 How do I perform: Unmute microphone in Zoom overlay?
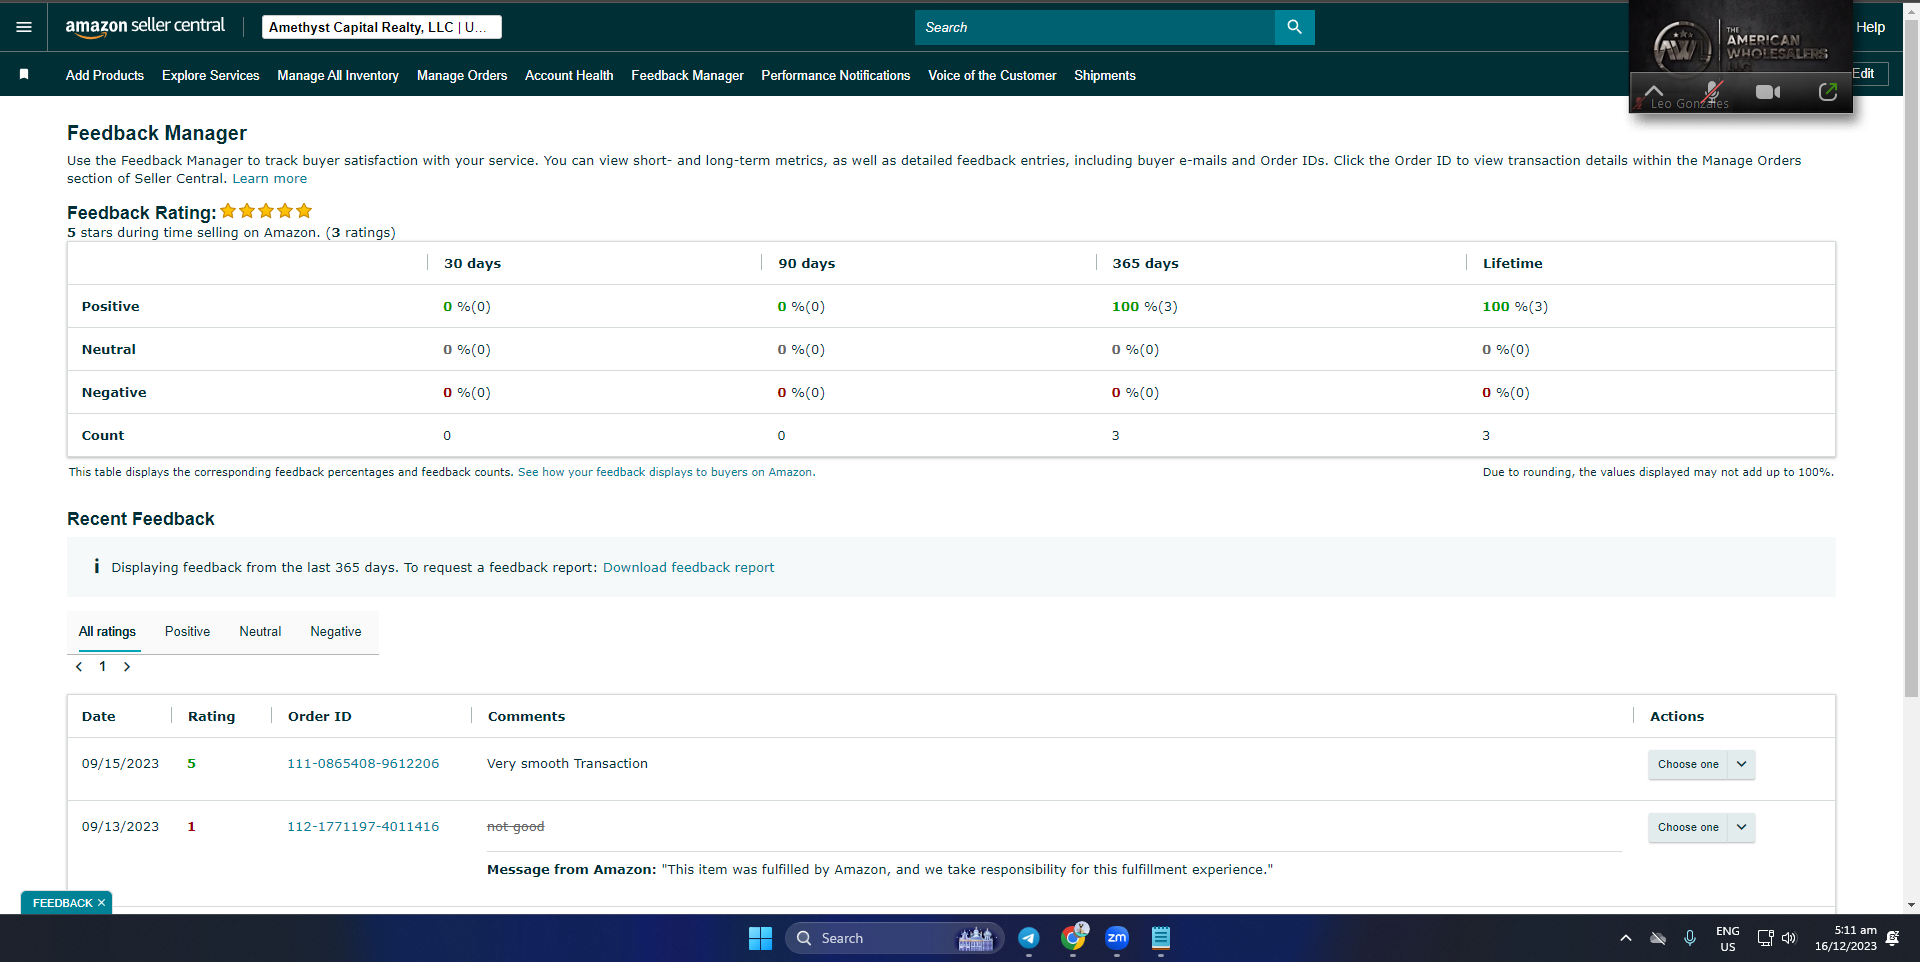tap(1712, 92)
